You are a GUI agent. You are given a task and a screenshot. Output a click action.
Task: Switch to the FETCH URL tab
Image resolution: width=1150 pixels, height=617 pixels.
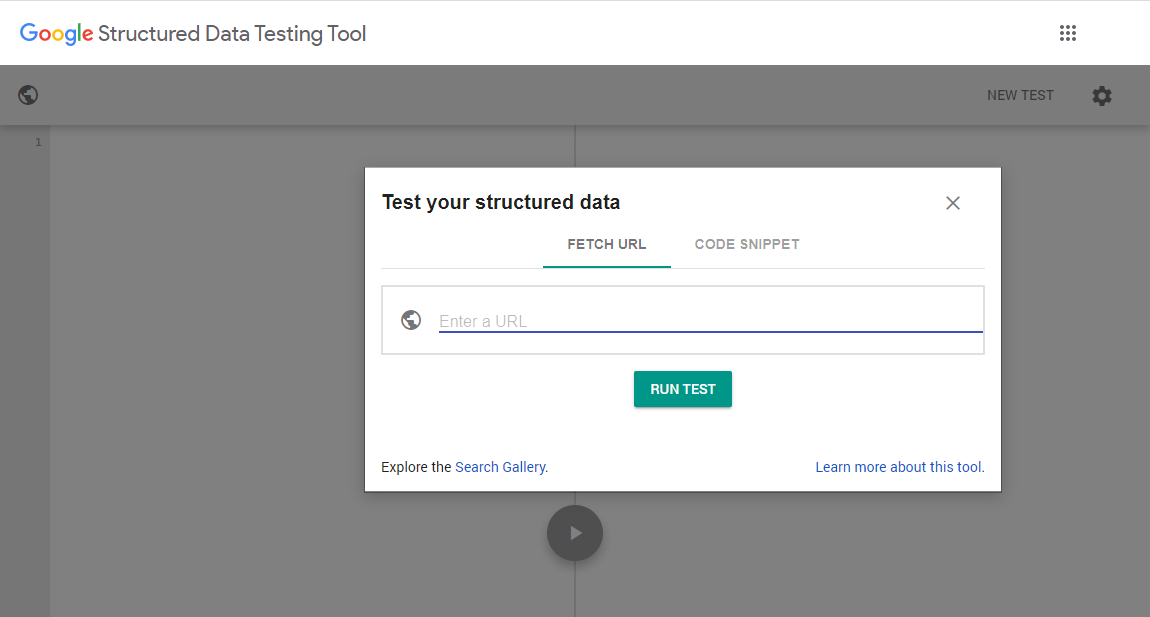tap(607, 244)
